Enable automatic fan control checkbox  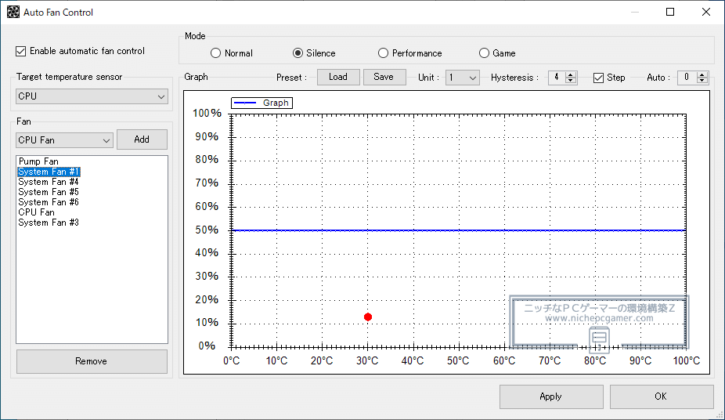(22, 51)
